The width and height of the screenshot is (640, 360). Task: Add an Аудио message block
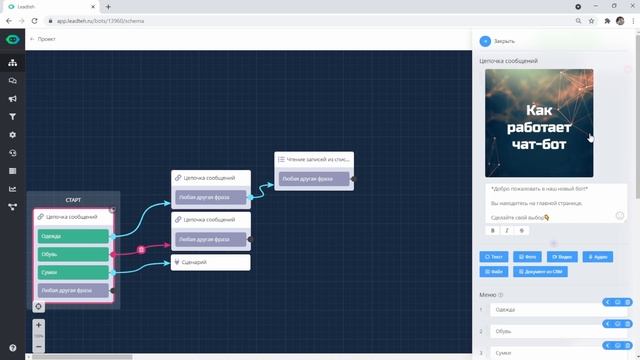(598, 257)
